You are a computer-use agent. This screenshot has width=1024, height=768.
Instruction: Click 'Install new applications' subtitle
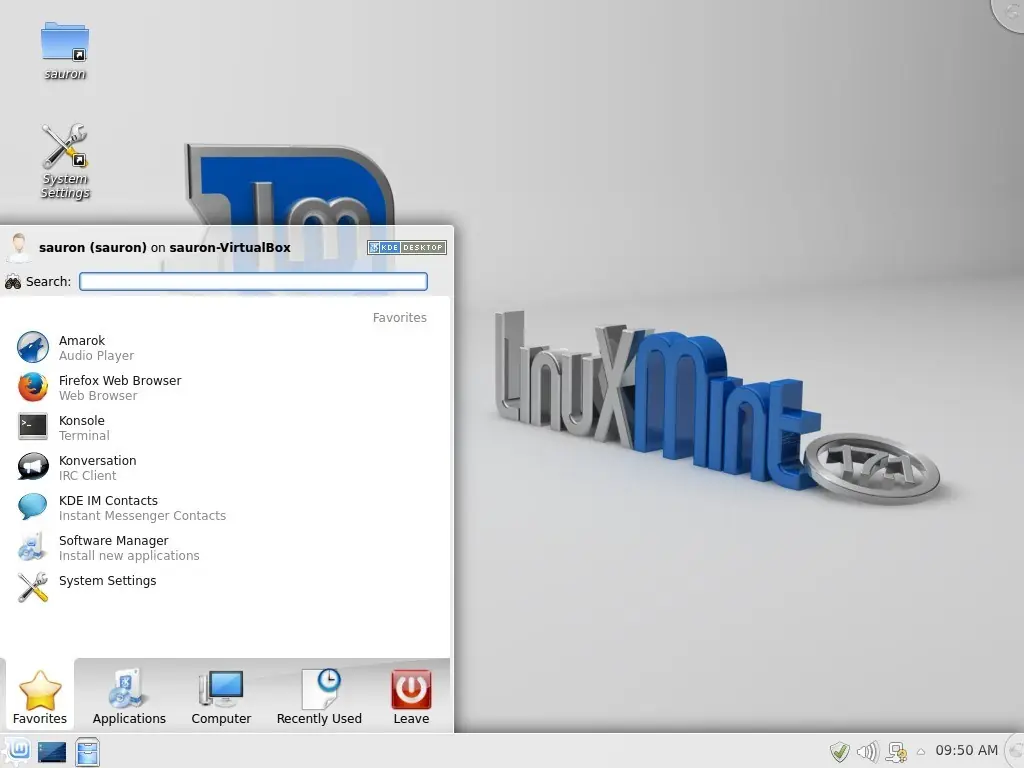pos(129,556)
